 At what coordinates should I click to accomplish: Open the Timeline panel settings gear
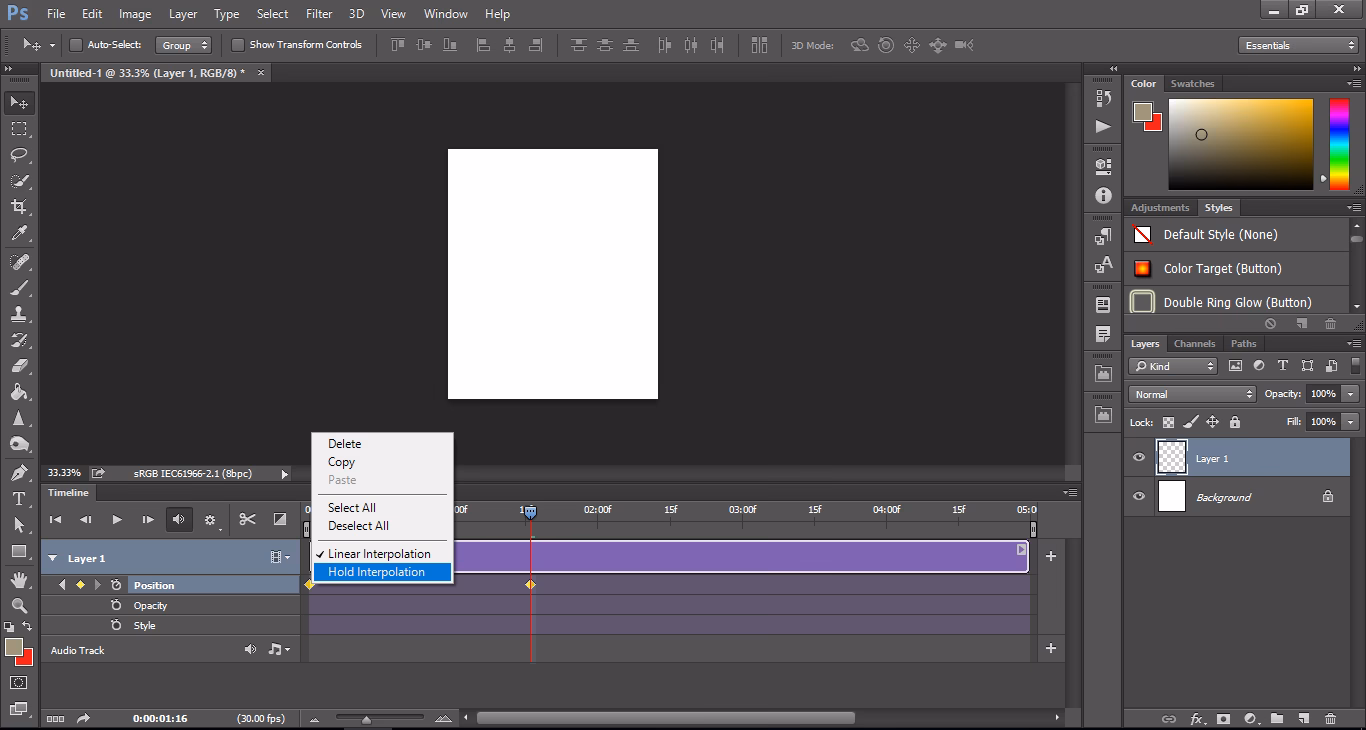click(209, 520)
